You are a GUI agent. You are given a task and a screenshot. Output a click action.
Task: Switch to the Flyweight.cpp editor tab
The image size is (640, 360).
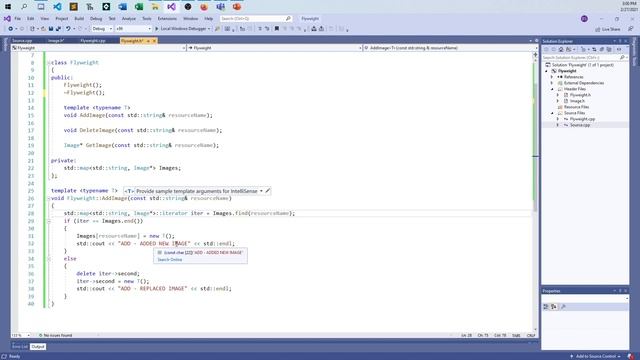(x=93, y=41)
